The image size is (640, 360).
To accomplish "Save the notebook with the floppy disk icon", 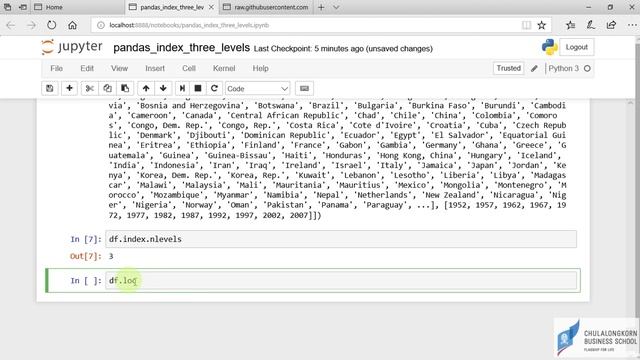I will [x=50, y=89].
